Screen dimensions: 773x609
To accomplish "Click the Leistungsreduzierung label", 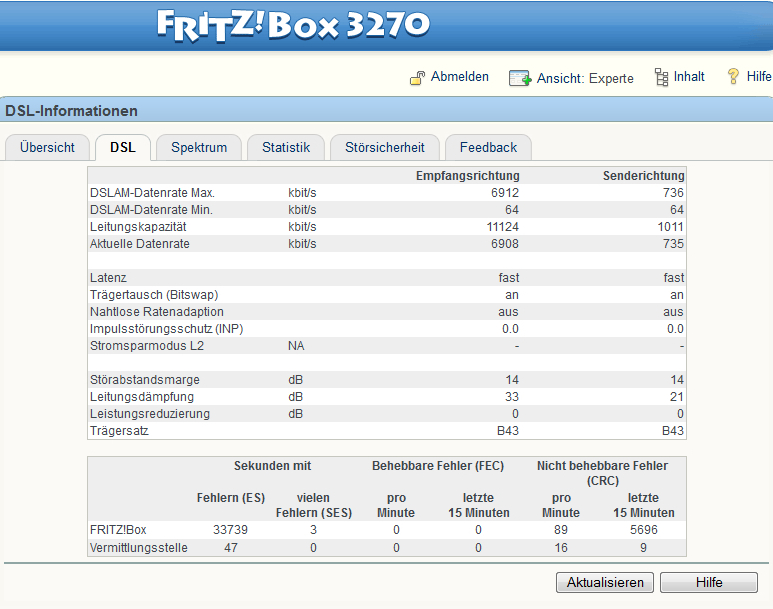I will (x=150, y=414).
